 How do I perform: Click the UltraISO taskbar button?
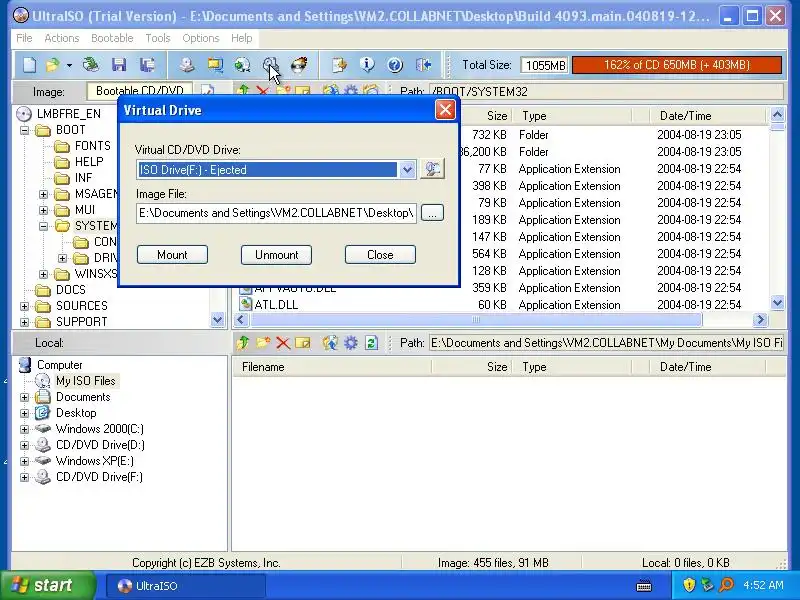pos(186,585)
